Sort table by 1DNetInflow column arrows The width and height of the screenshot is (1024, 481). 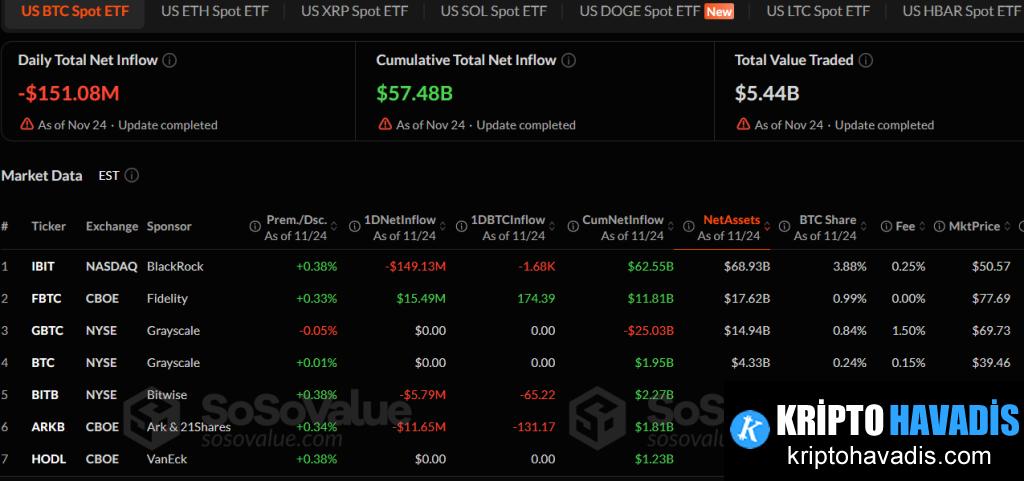(442, 226)
